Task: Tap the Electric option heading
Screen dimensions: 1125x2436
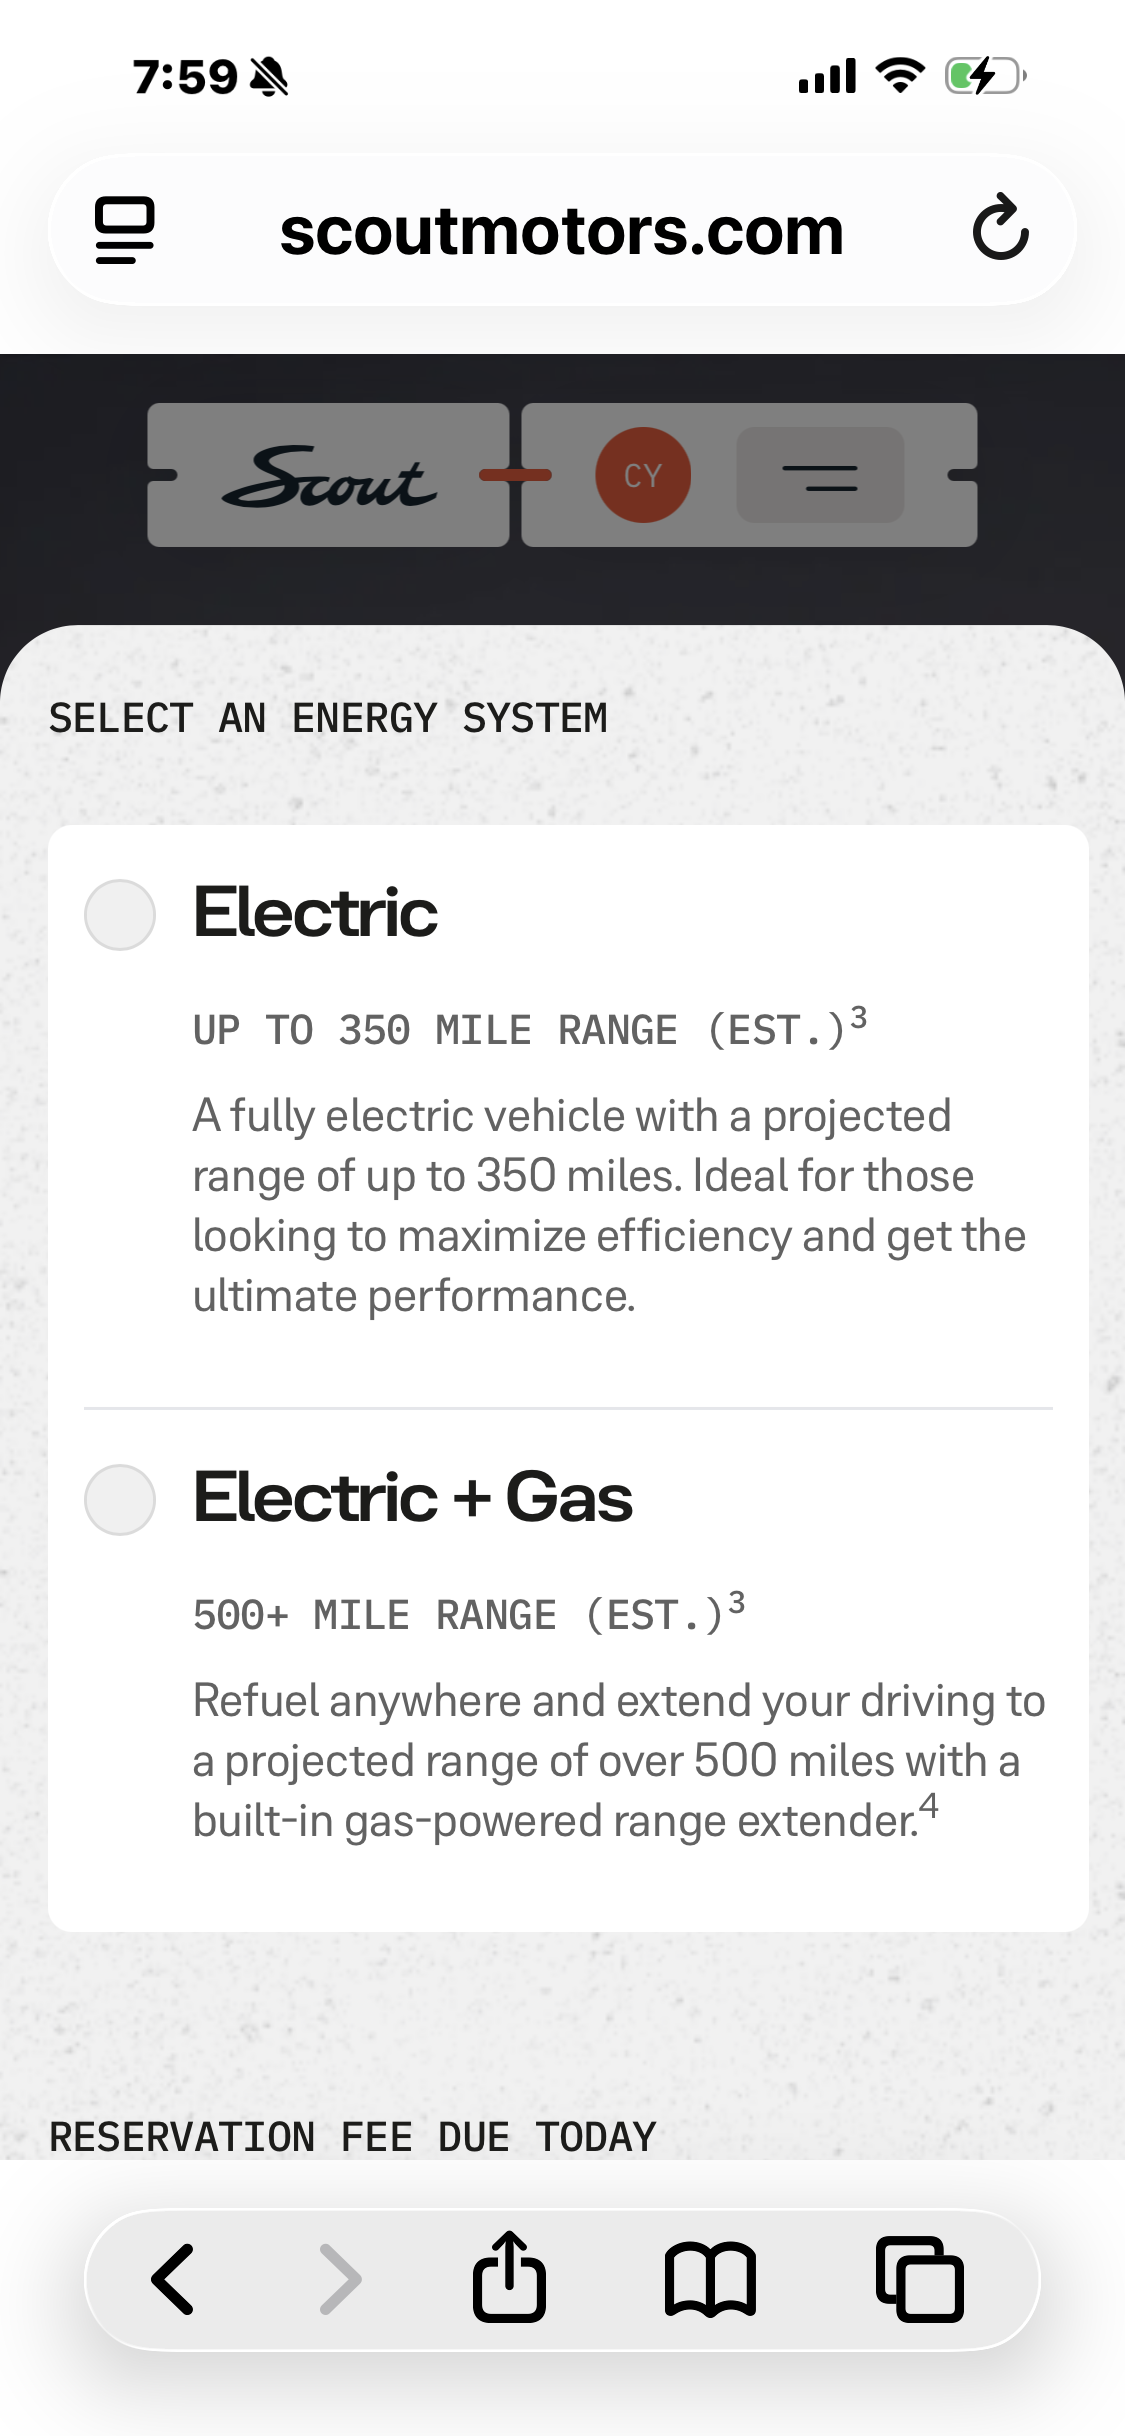Action: tap(315, 913)
